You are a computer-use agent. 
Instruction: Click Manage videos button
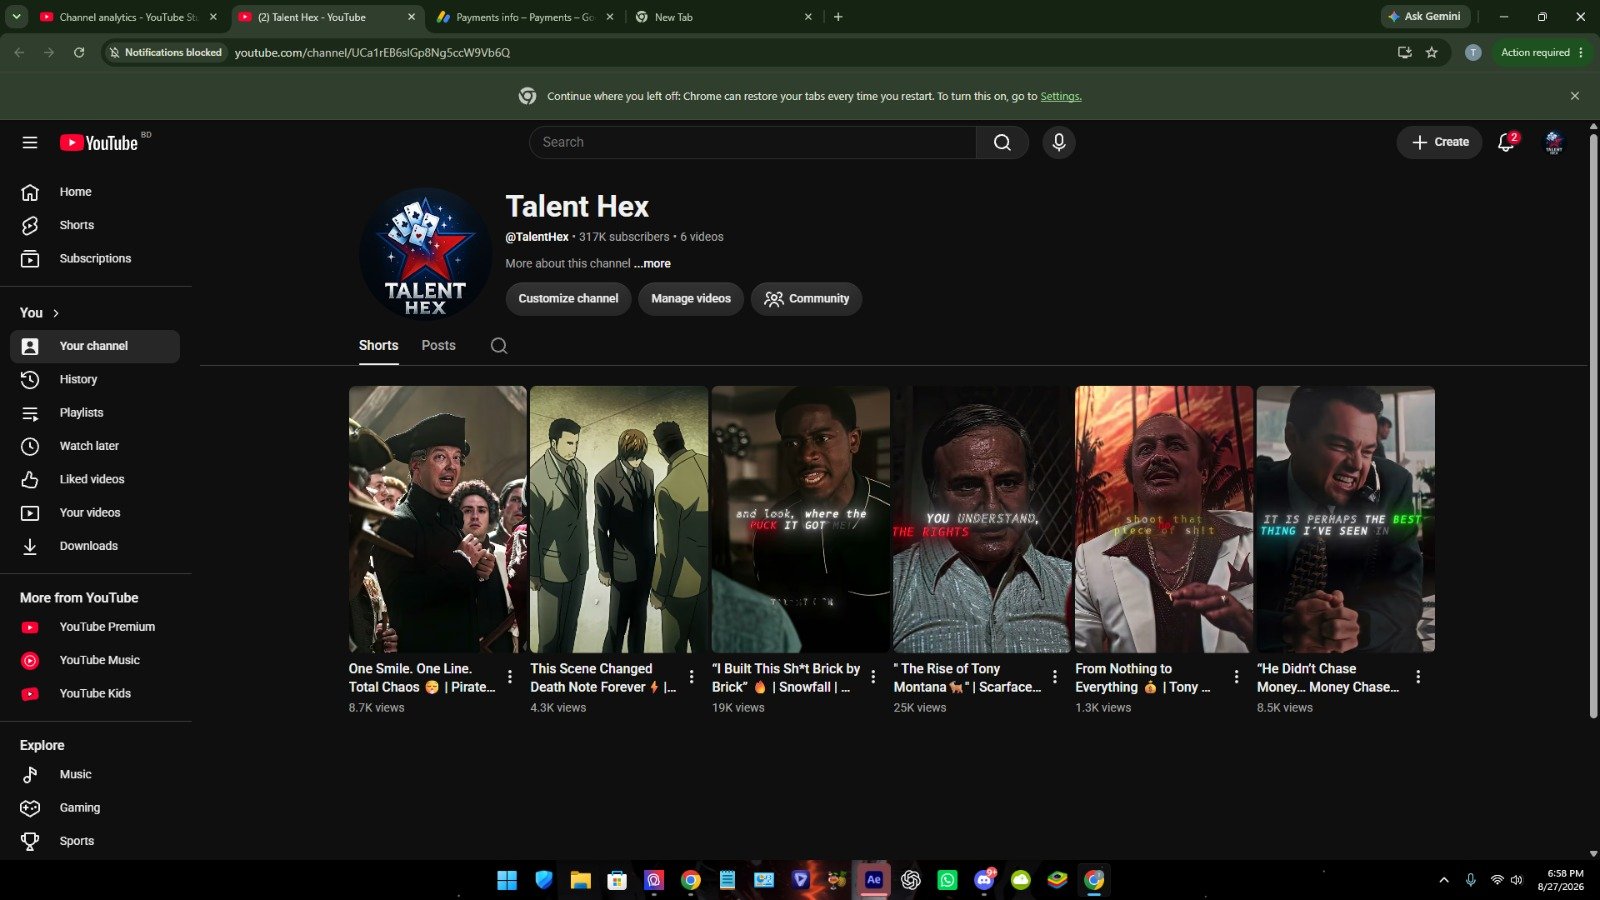pos(691,298)
